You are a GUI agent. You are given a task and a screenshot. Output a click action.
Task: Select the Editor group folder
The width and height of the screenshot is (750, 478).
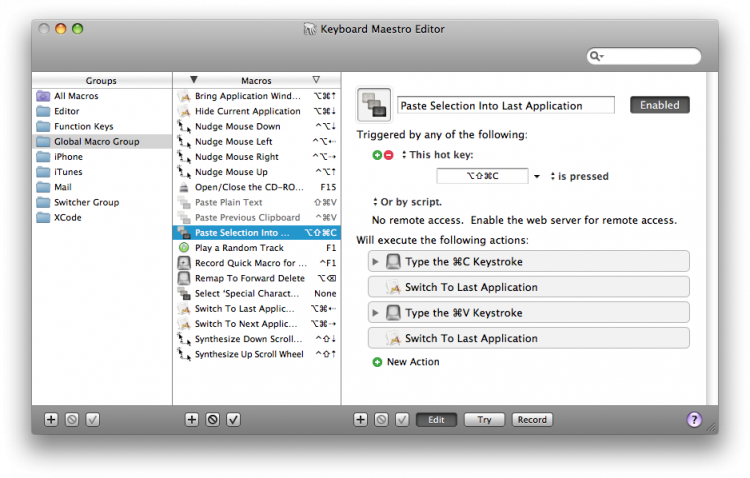pyautogui.click(x=102, y=111)
